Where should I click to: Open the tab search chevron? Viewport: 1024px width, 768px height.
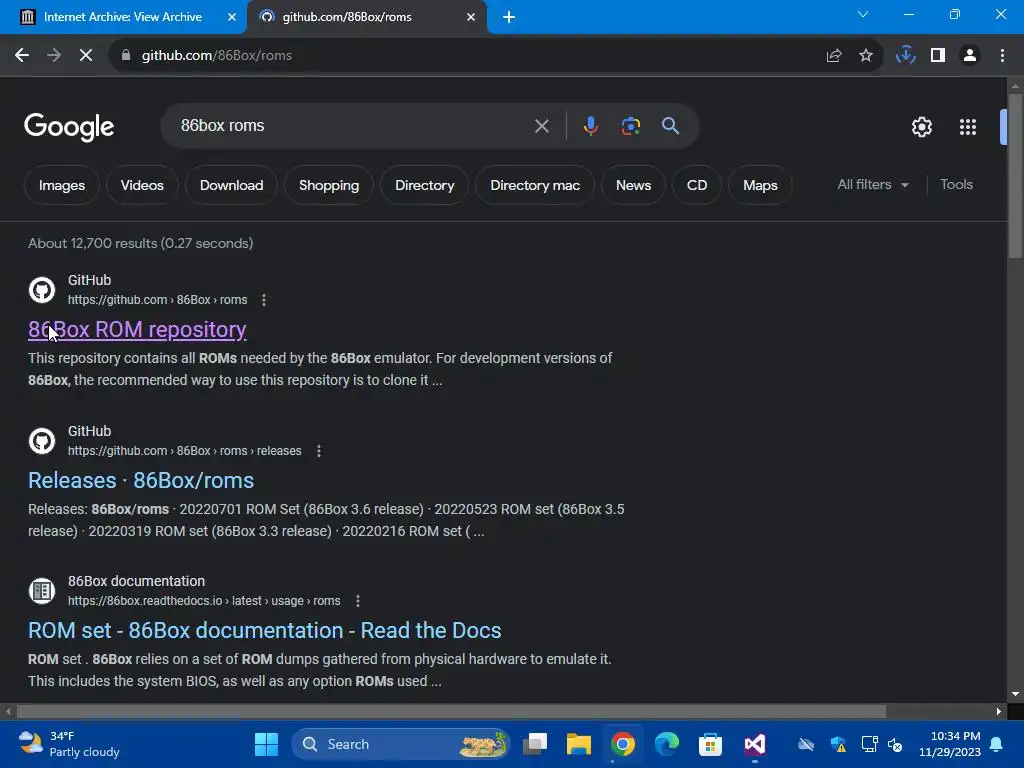[x=863, y=14]
